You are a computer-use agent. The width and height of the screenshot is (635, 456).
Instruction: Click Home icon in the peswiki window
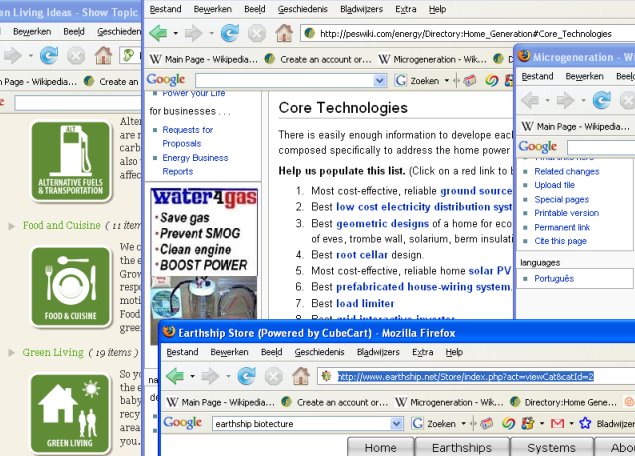(284, 33)
